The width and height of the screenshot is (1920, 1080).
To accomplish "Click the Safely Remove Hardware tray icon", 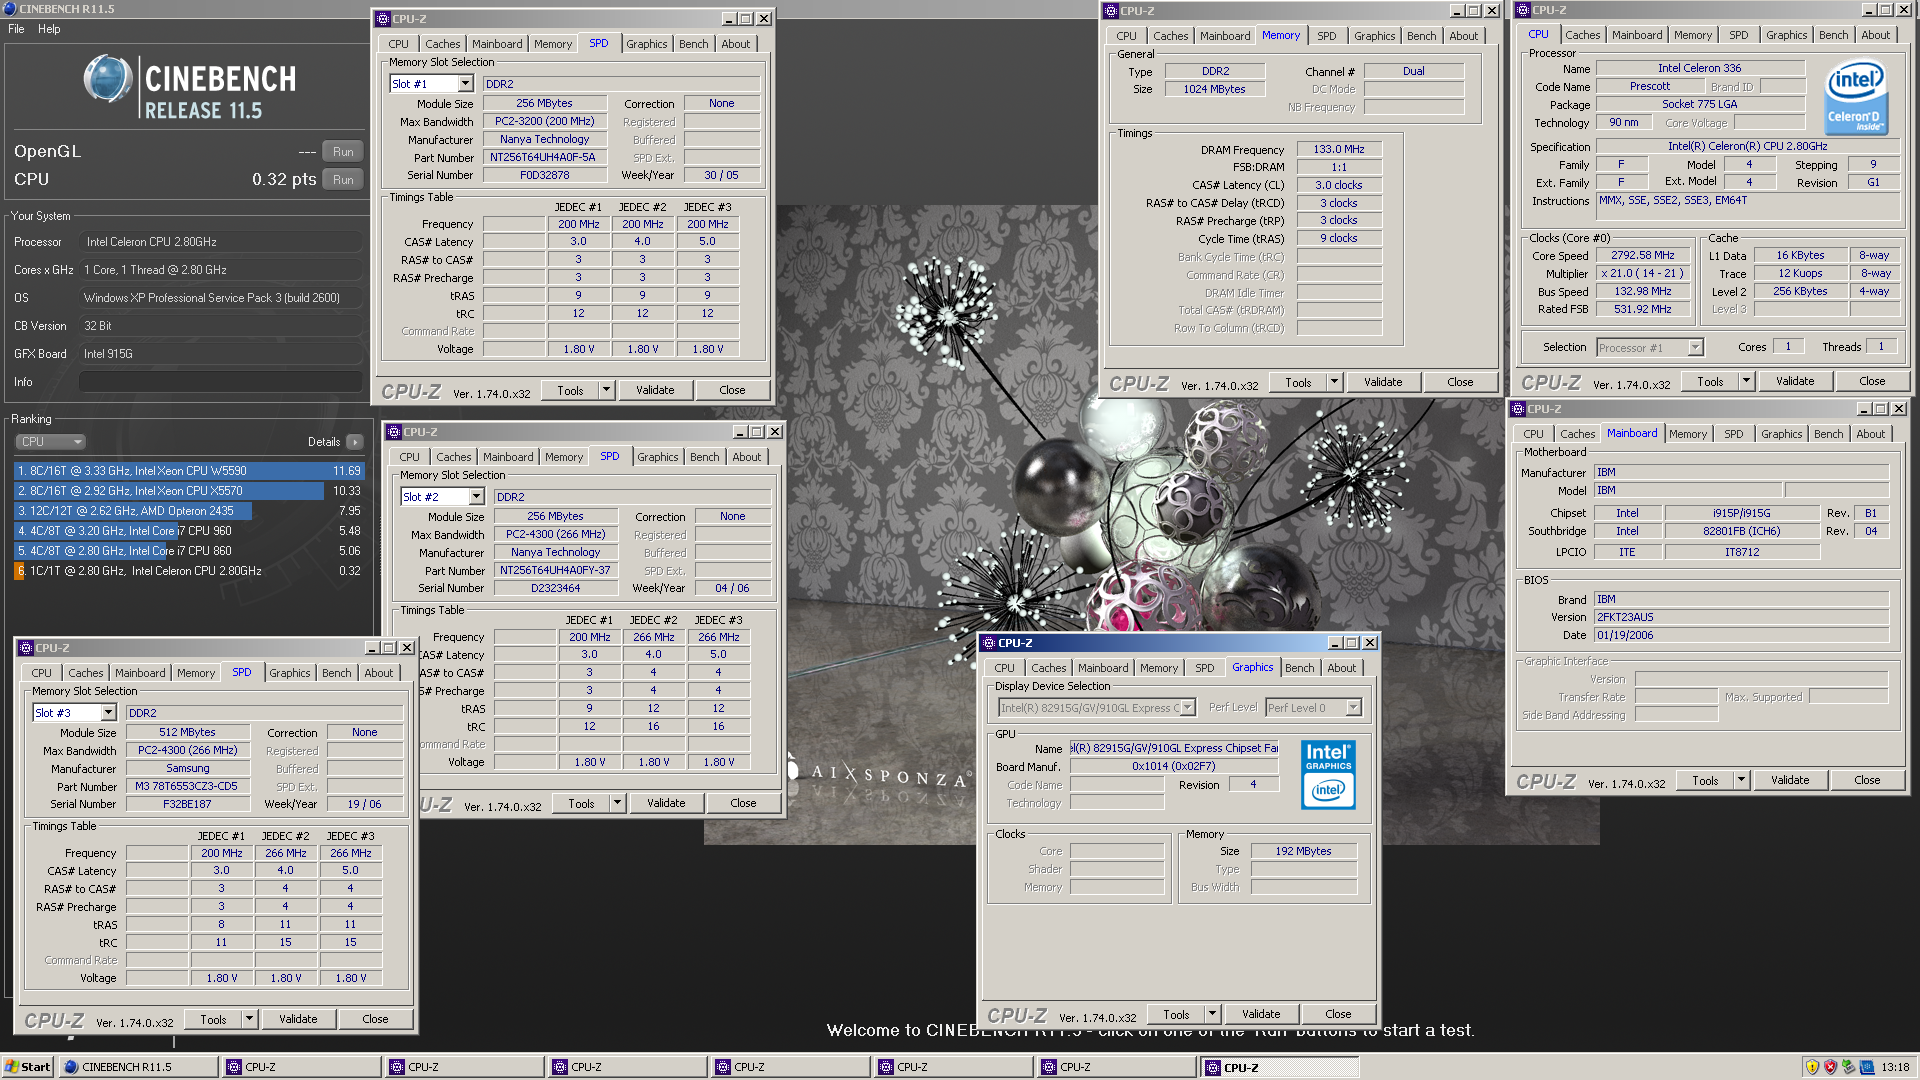I will 1848,1067.
